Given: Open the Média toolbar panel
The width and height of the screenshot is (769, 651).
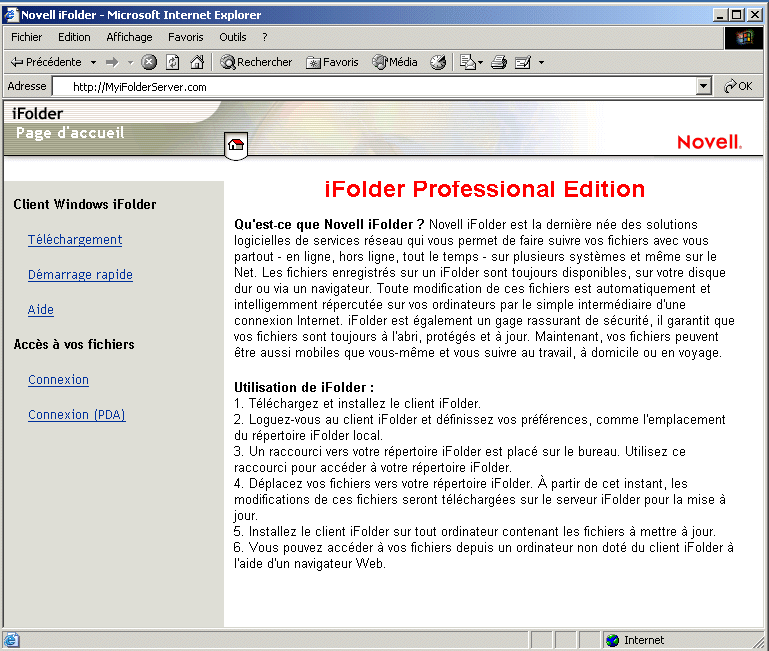Looking at the screenshot, I should tap(395, 62).
